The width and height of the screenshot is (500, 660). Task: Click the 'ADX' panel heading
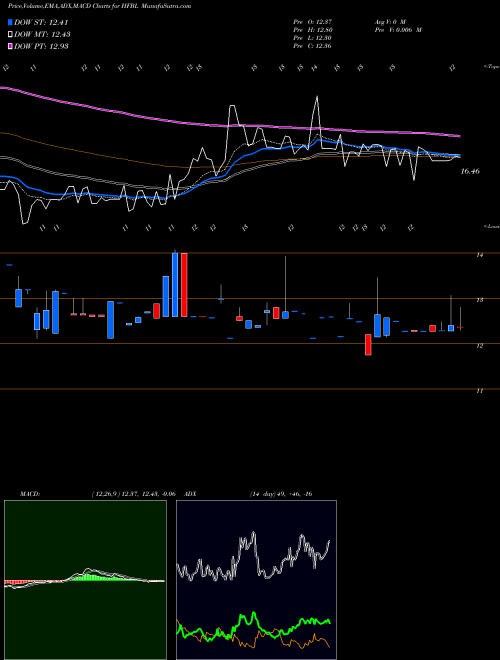click(x=190, y=494)
